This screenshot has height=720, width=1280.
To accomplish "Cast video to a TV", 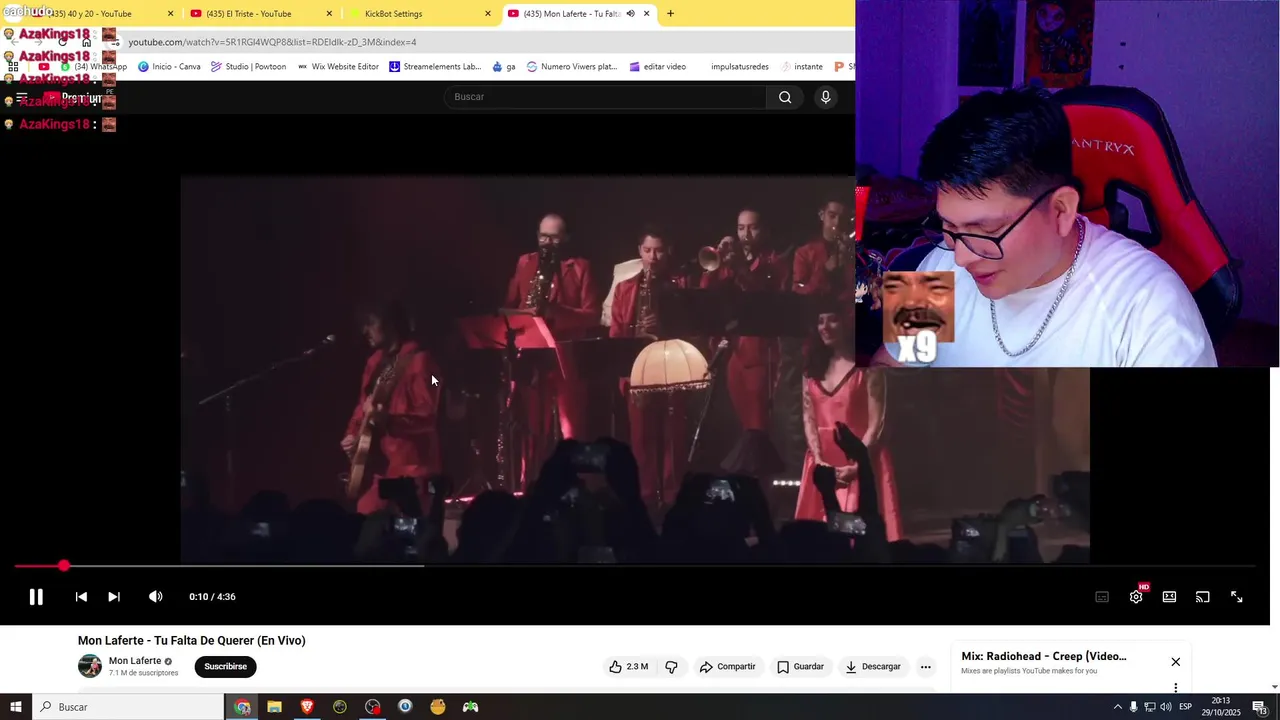I will (x=1203, y=597).
